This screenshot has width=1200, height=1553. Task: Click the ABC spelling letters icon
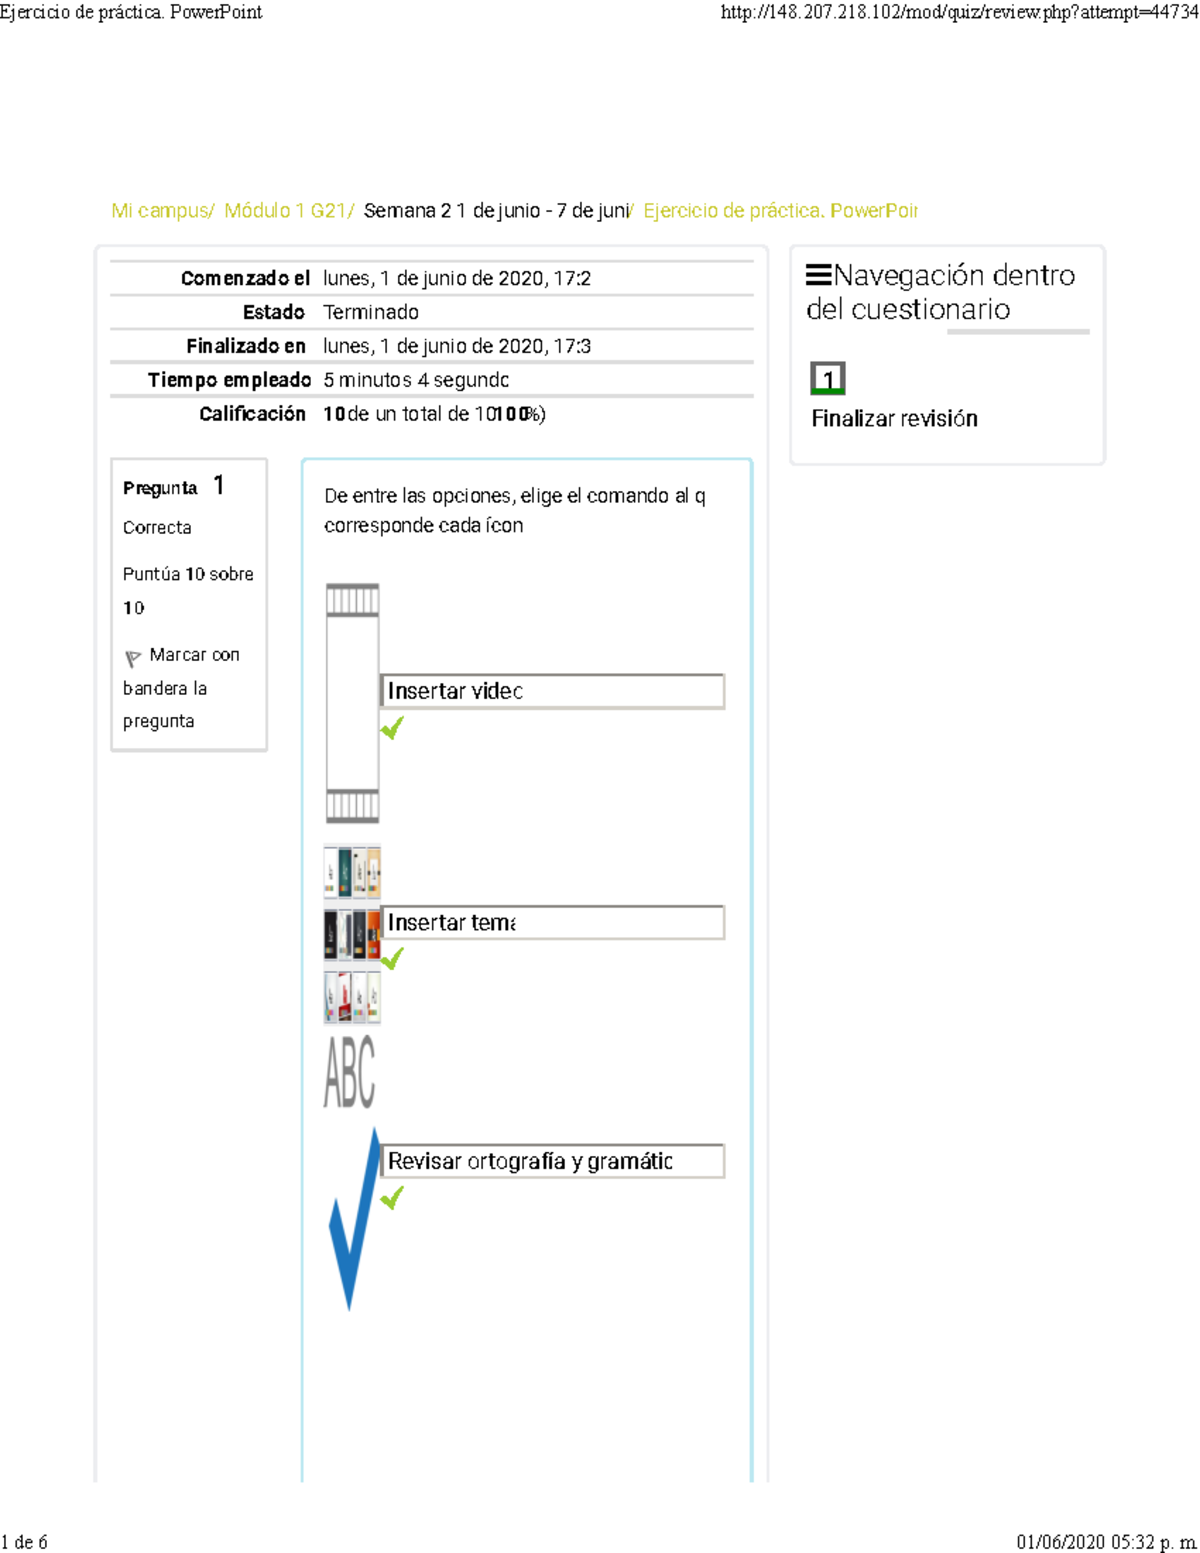pos(350,1073)
